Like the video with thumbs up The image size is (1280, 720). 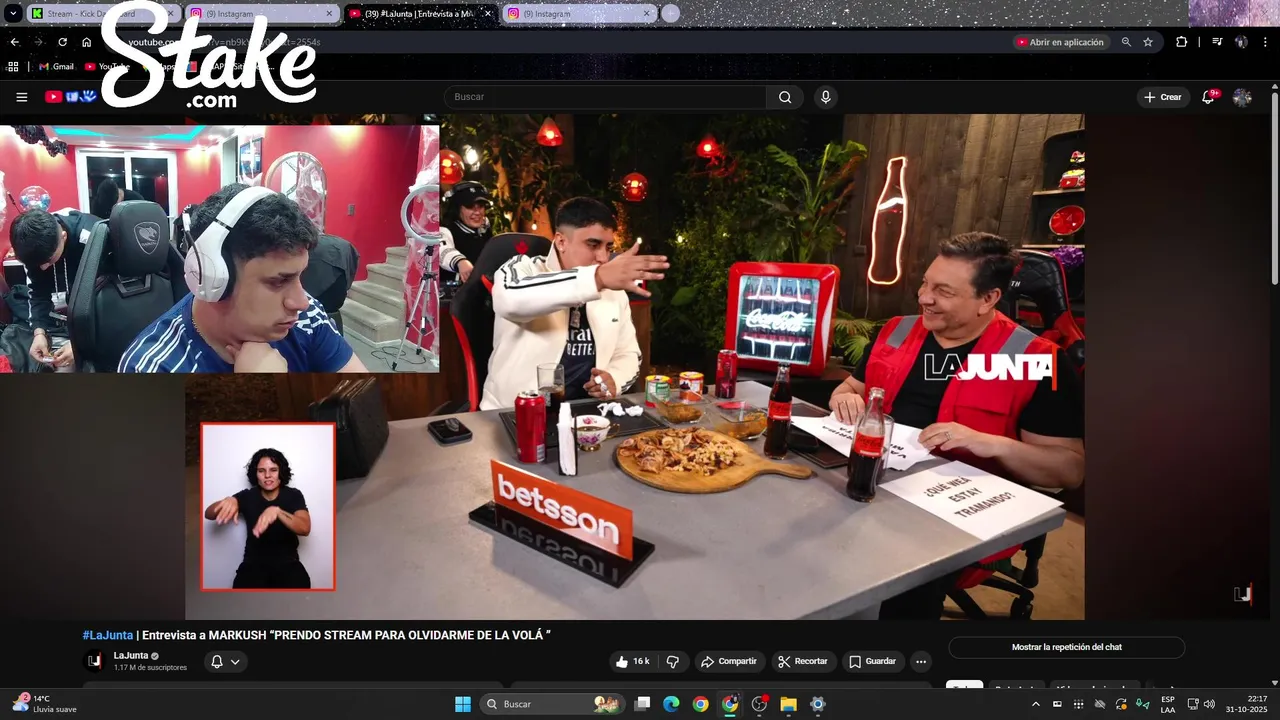[633, 661]
